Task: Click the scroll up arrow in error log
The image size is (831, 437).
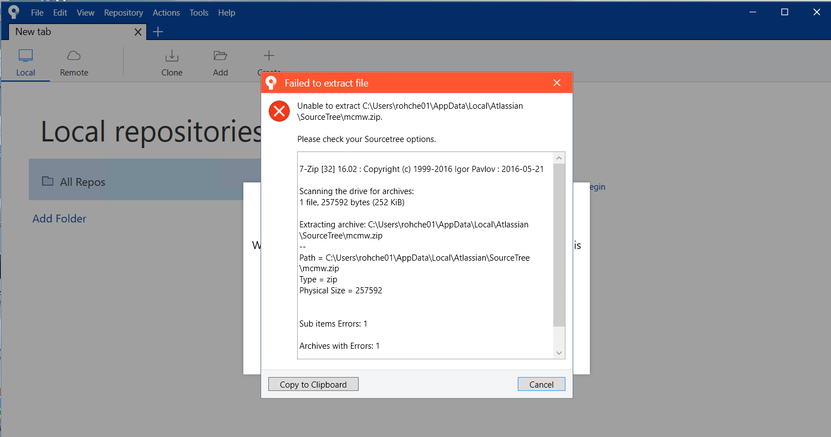Action: tap(559, 158)
